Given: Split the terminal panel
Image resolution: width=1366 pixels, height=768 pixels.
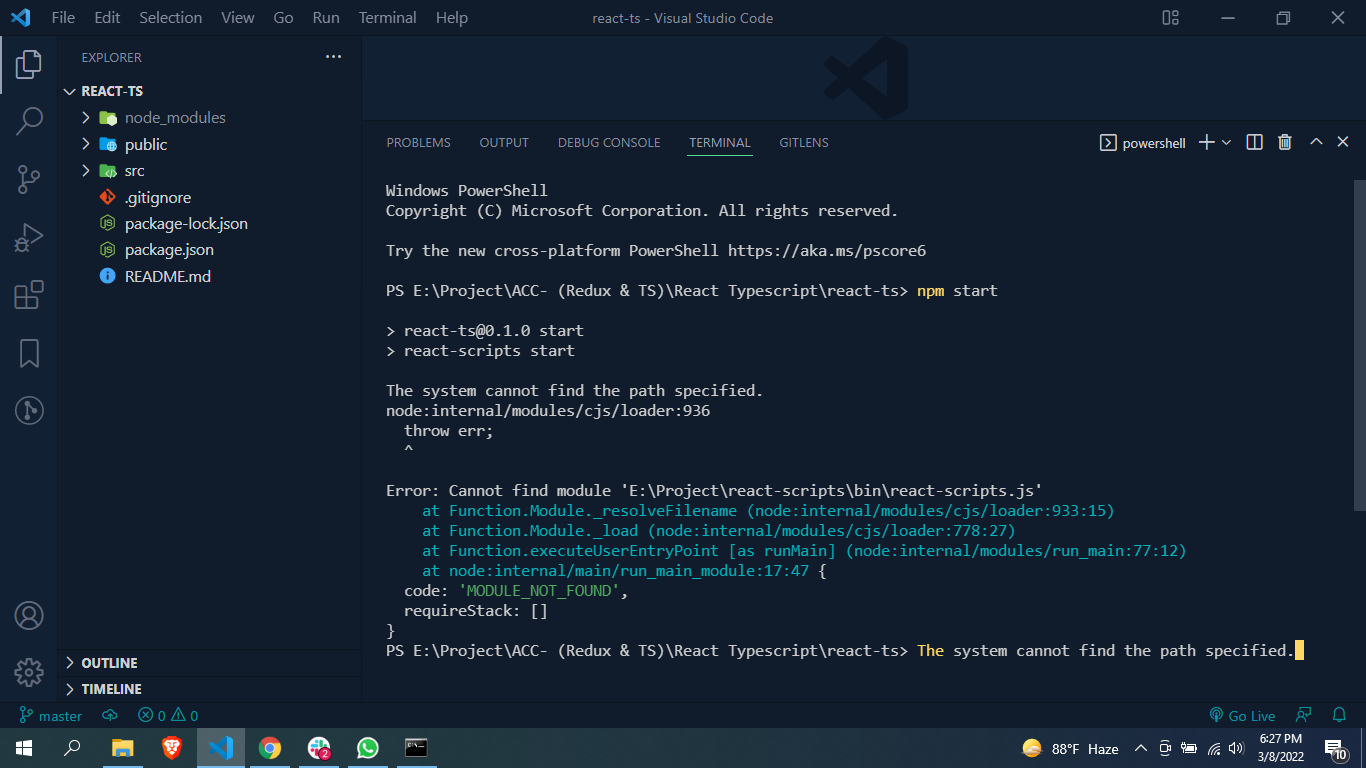Looking at the screenshot, I should pyautogui.click(x=1254, y=143).
